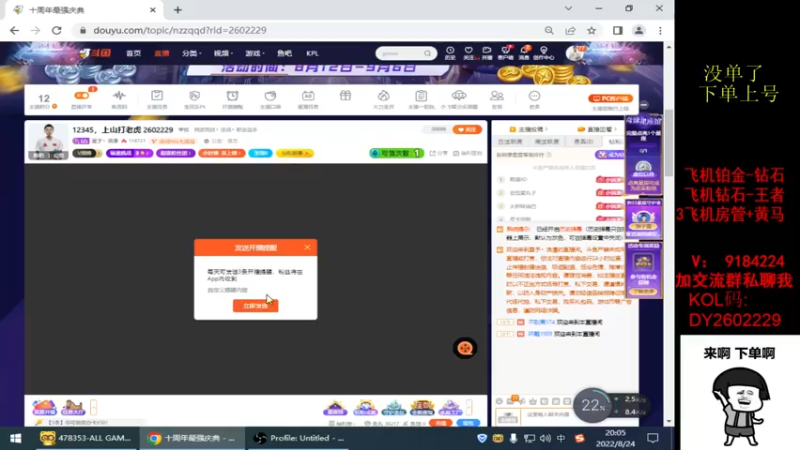Viewport: 800px width, 450px height.
Task: Expand the 主播投稿 link in chat panel
Action: point(528,129)
